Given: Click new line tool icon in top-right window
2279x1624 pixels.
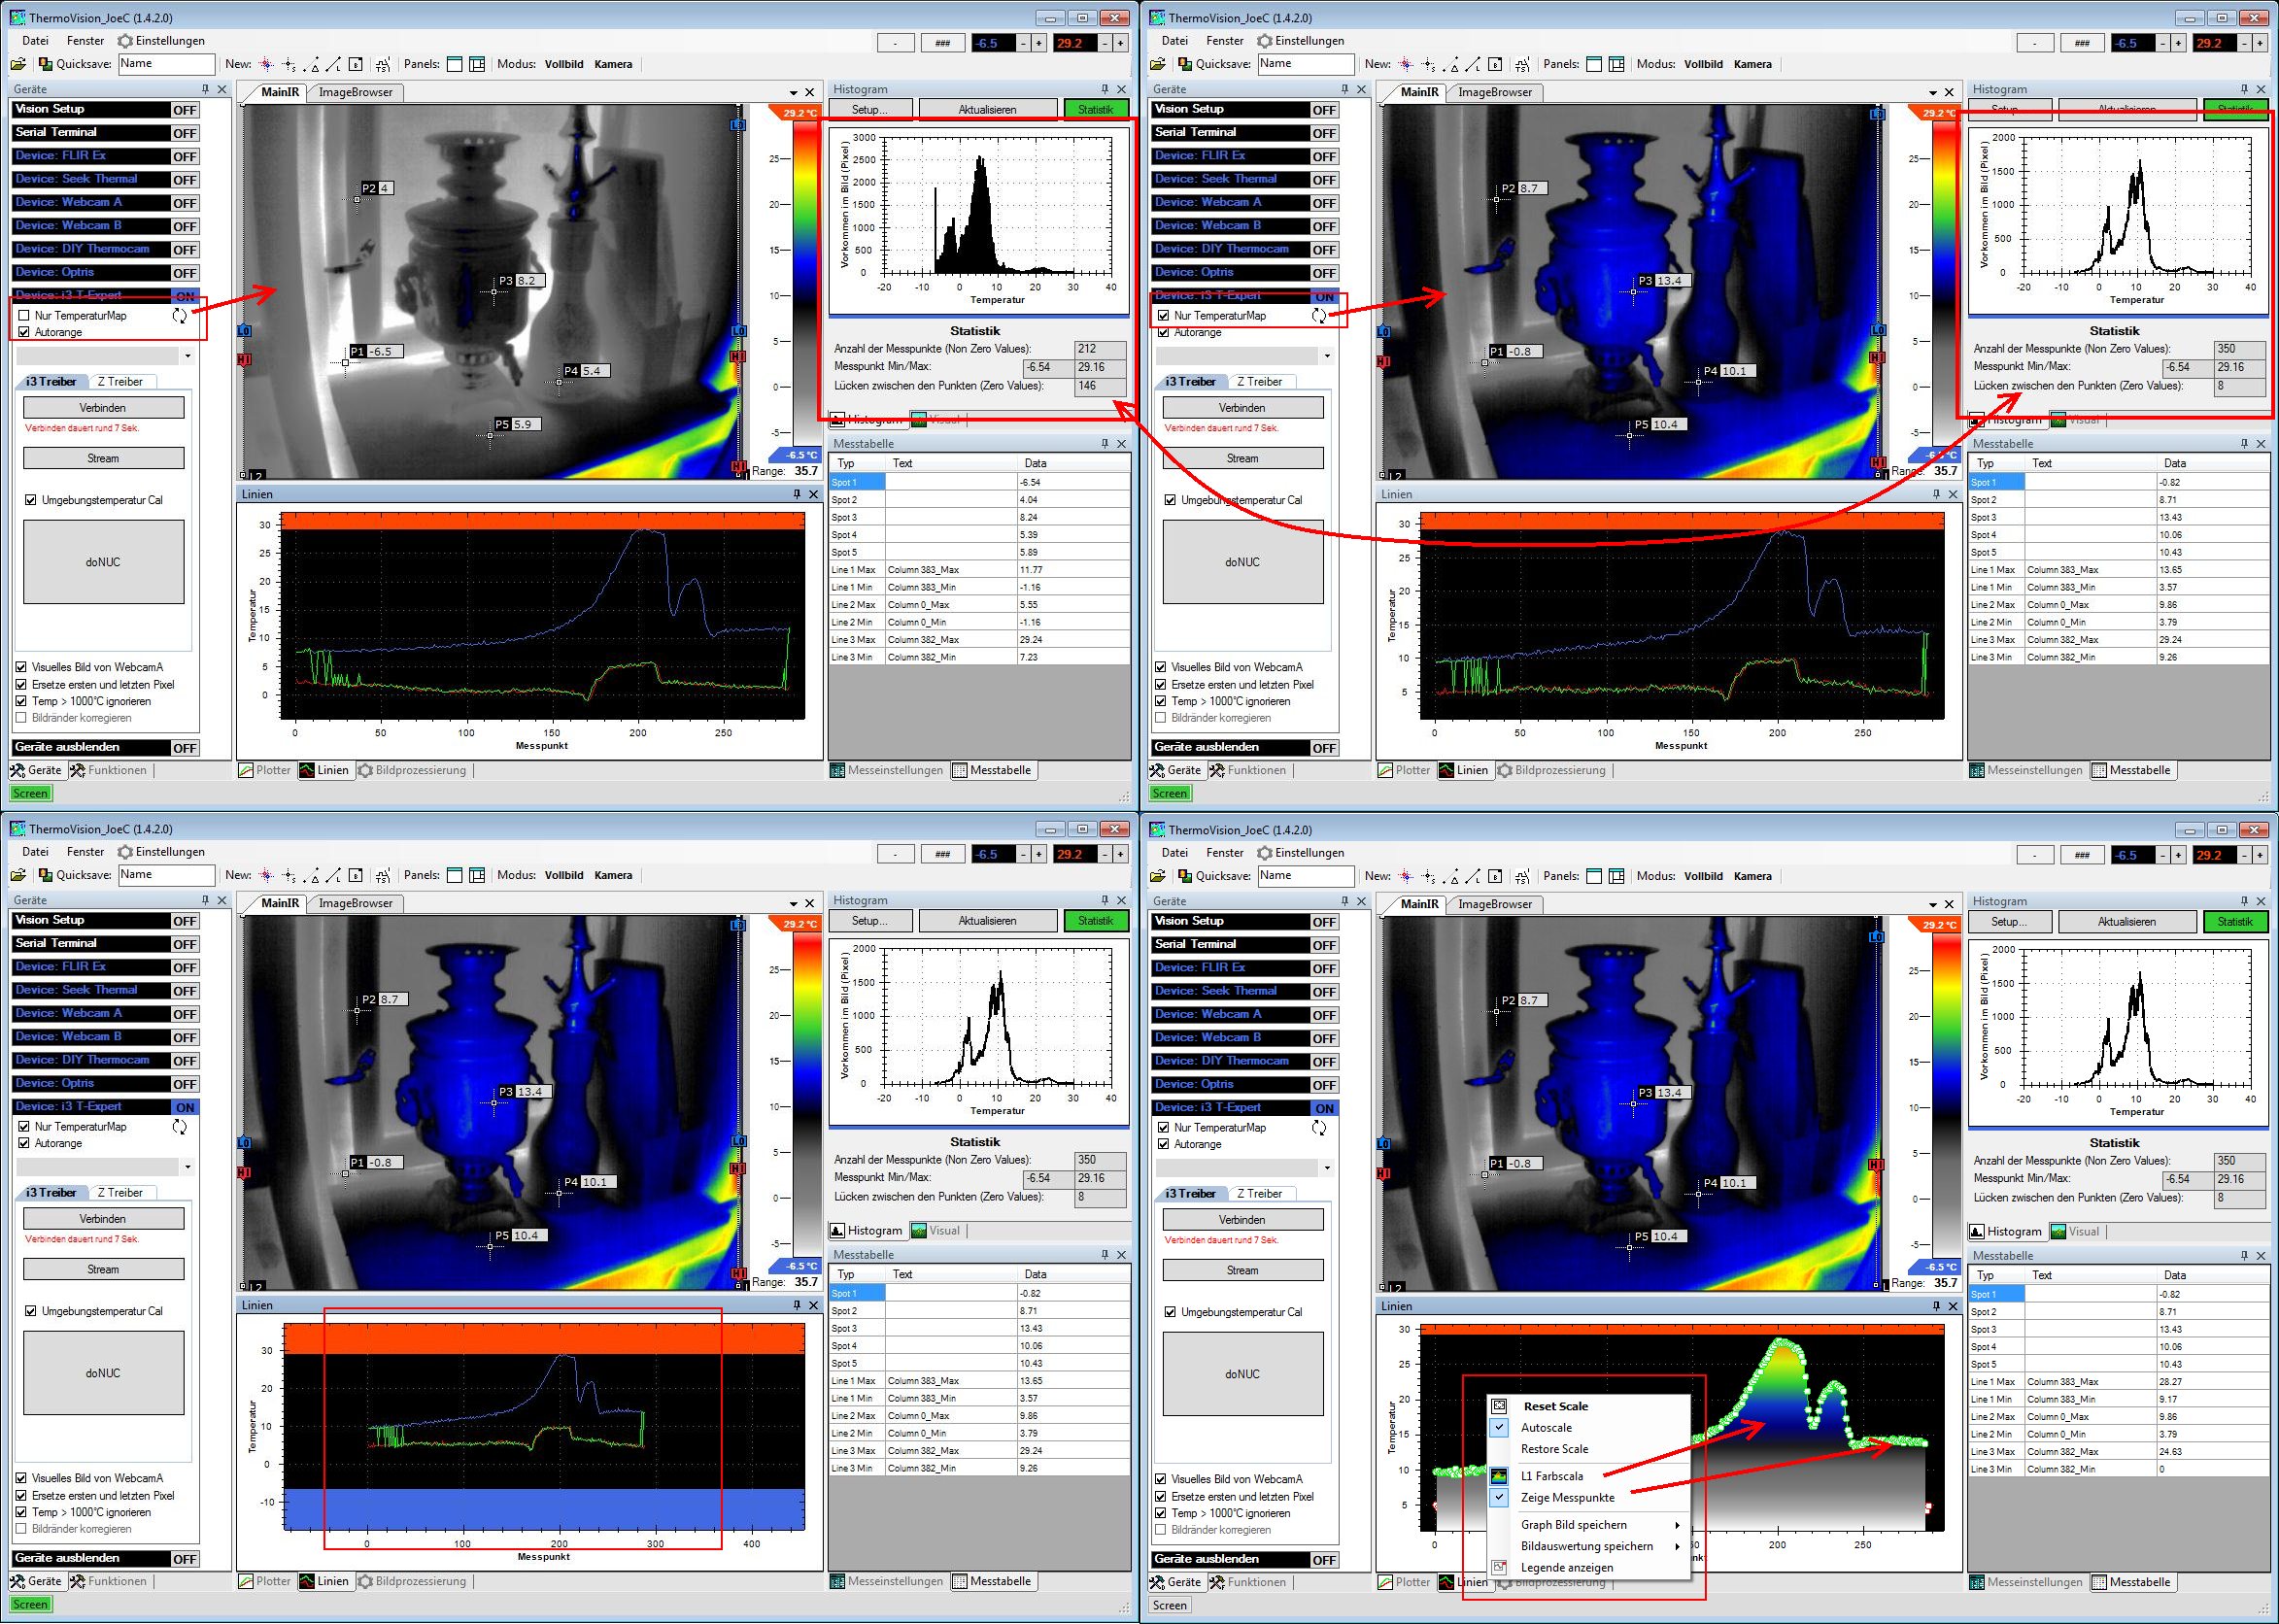Looking at the screenshot, I should click(1473, 64).
